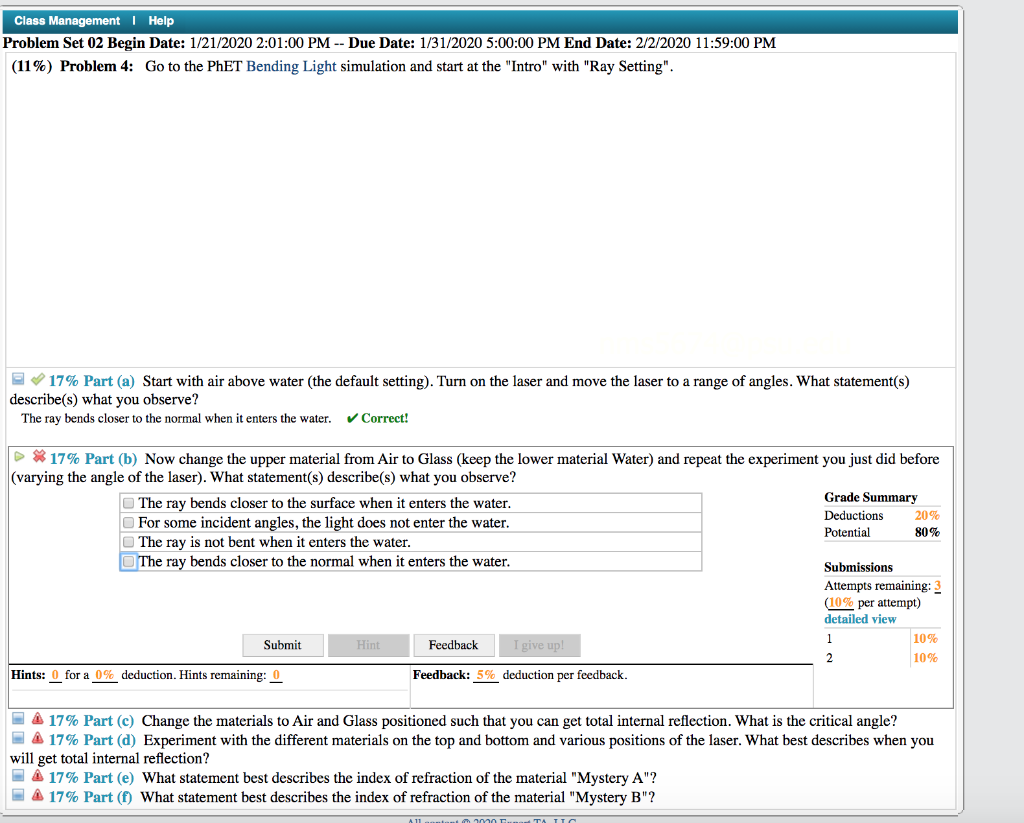This screenshot has width=1024, height=823.
Task: Click the blue panel icon beside Part (e)
Action: point(16,777)
